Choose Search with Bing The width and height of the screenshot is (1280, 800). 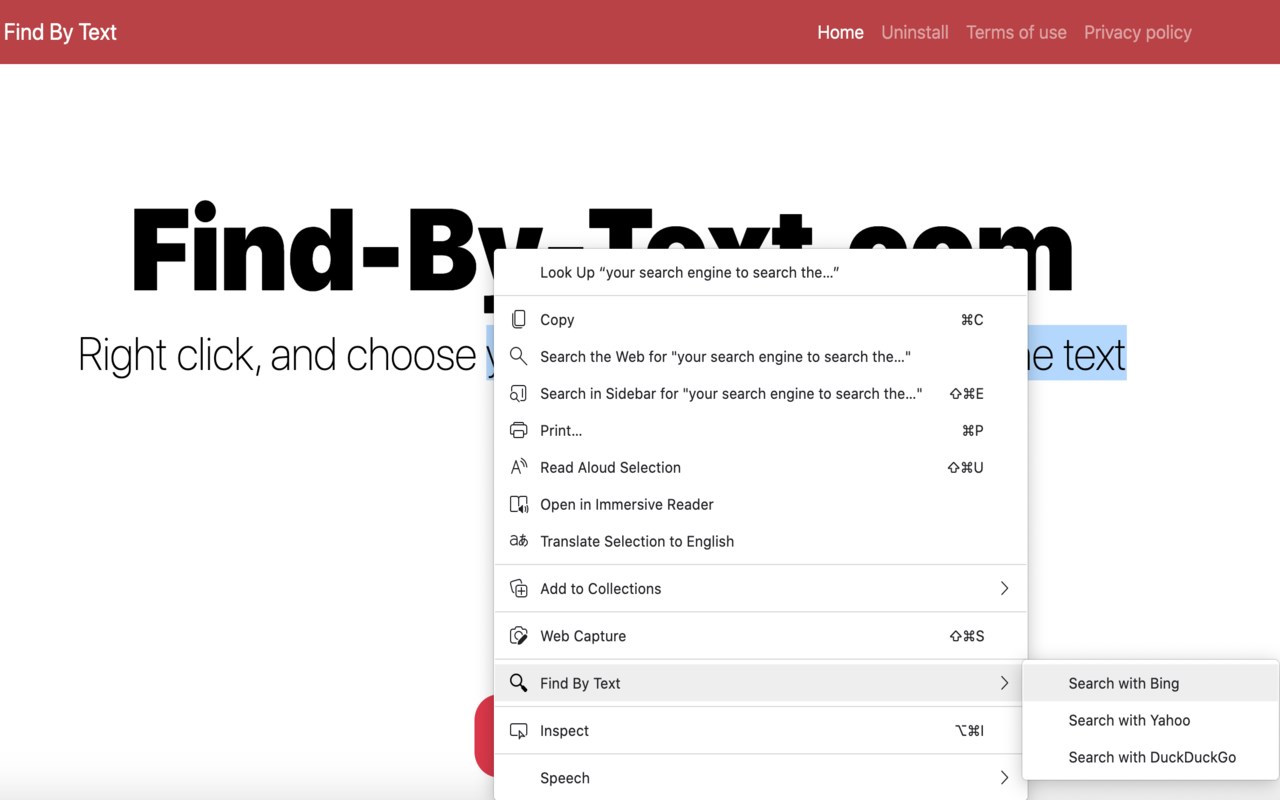tap(1150, 684)
